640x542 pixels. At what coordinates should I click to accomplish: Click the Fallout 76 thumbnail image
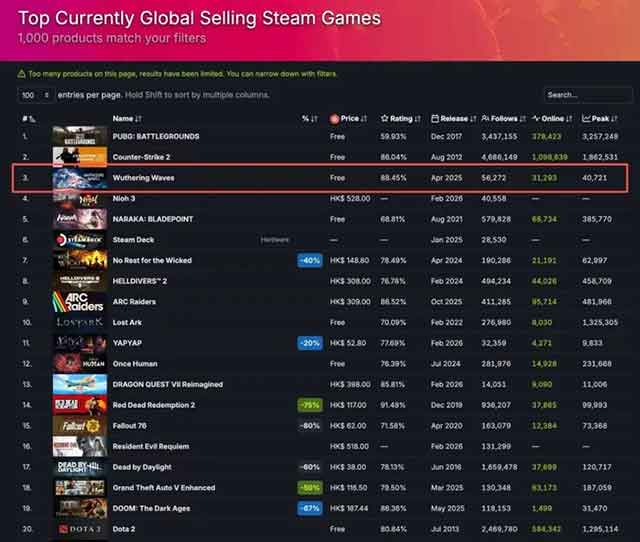[79, 425]
